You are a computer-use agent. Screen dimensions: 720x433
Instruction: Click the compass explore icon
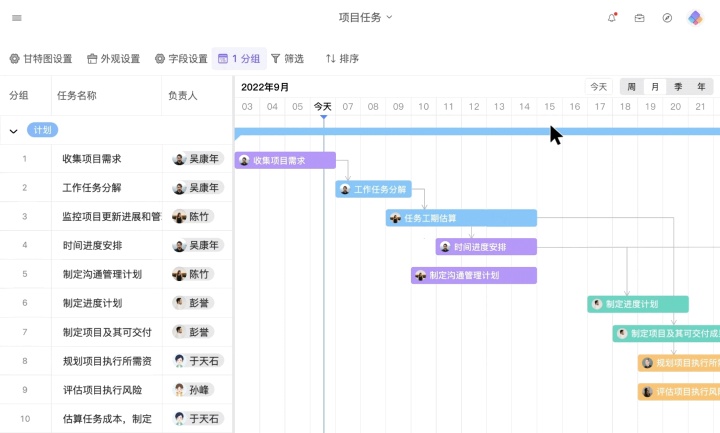click(x=667, y=17)
